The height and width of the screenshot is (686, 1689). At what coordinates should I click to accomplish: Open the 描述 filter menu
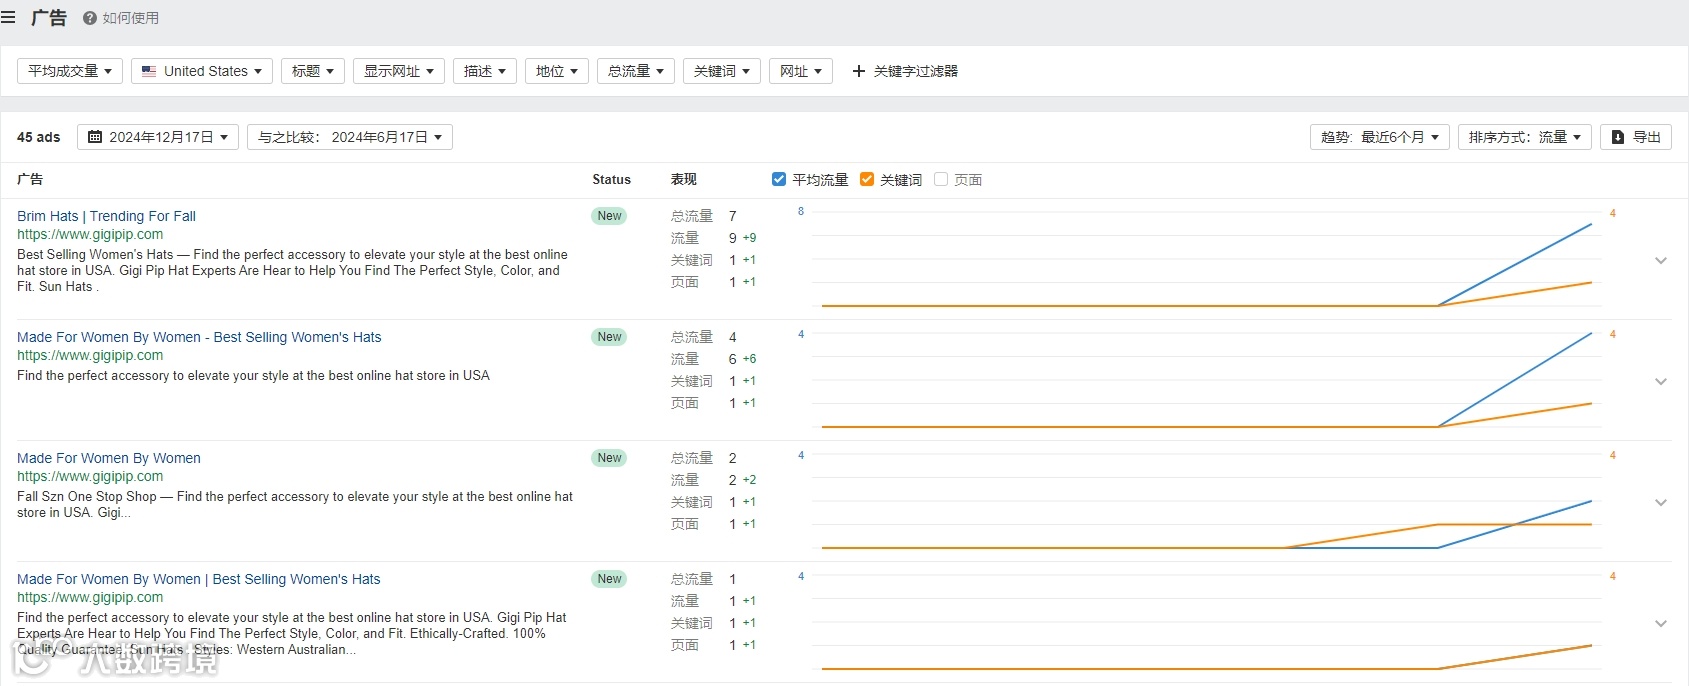[484, 71]
